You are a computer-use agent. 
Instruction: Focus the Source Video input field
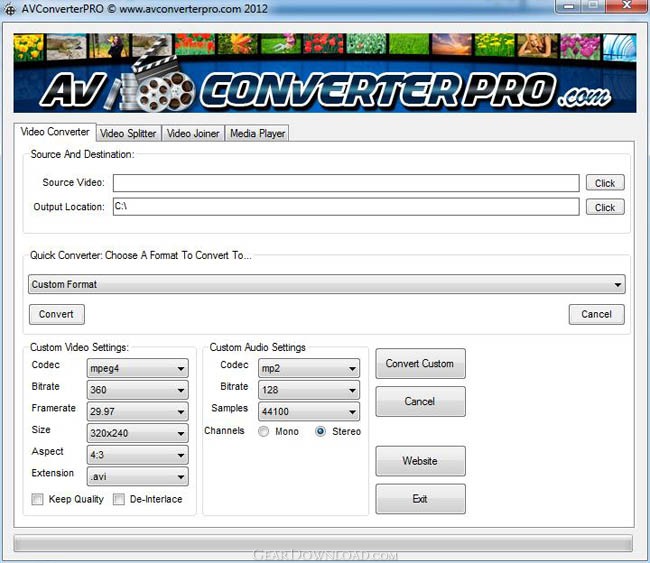click(346, 183)
